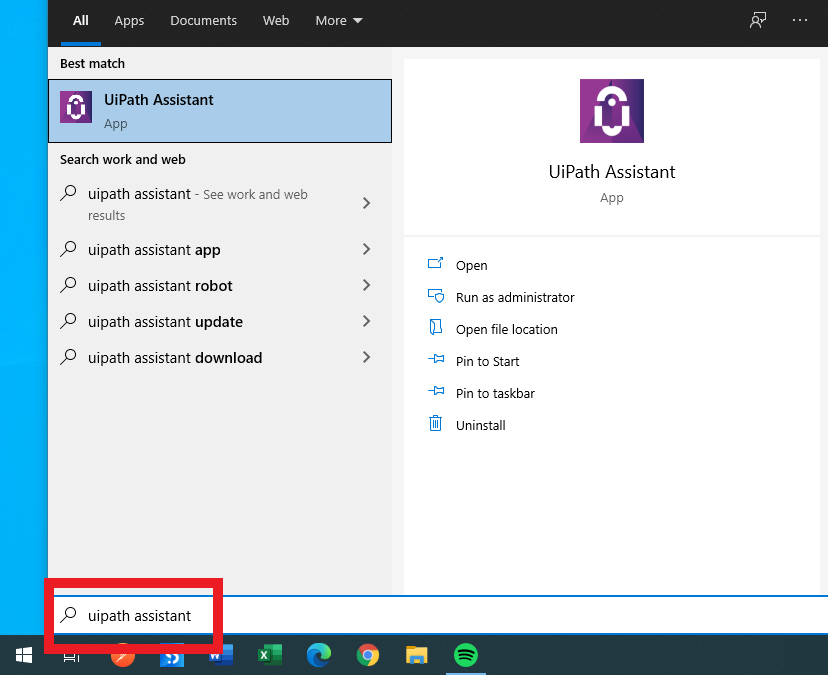
Task: Choose Pin to Start
Action: coord(487,361)
